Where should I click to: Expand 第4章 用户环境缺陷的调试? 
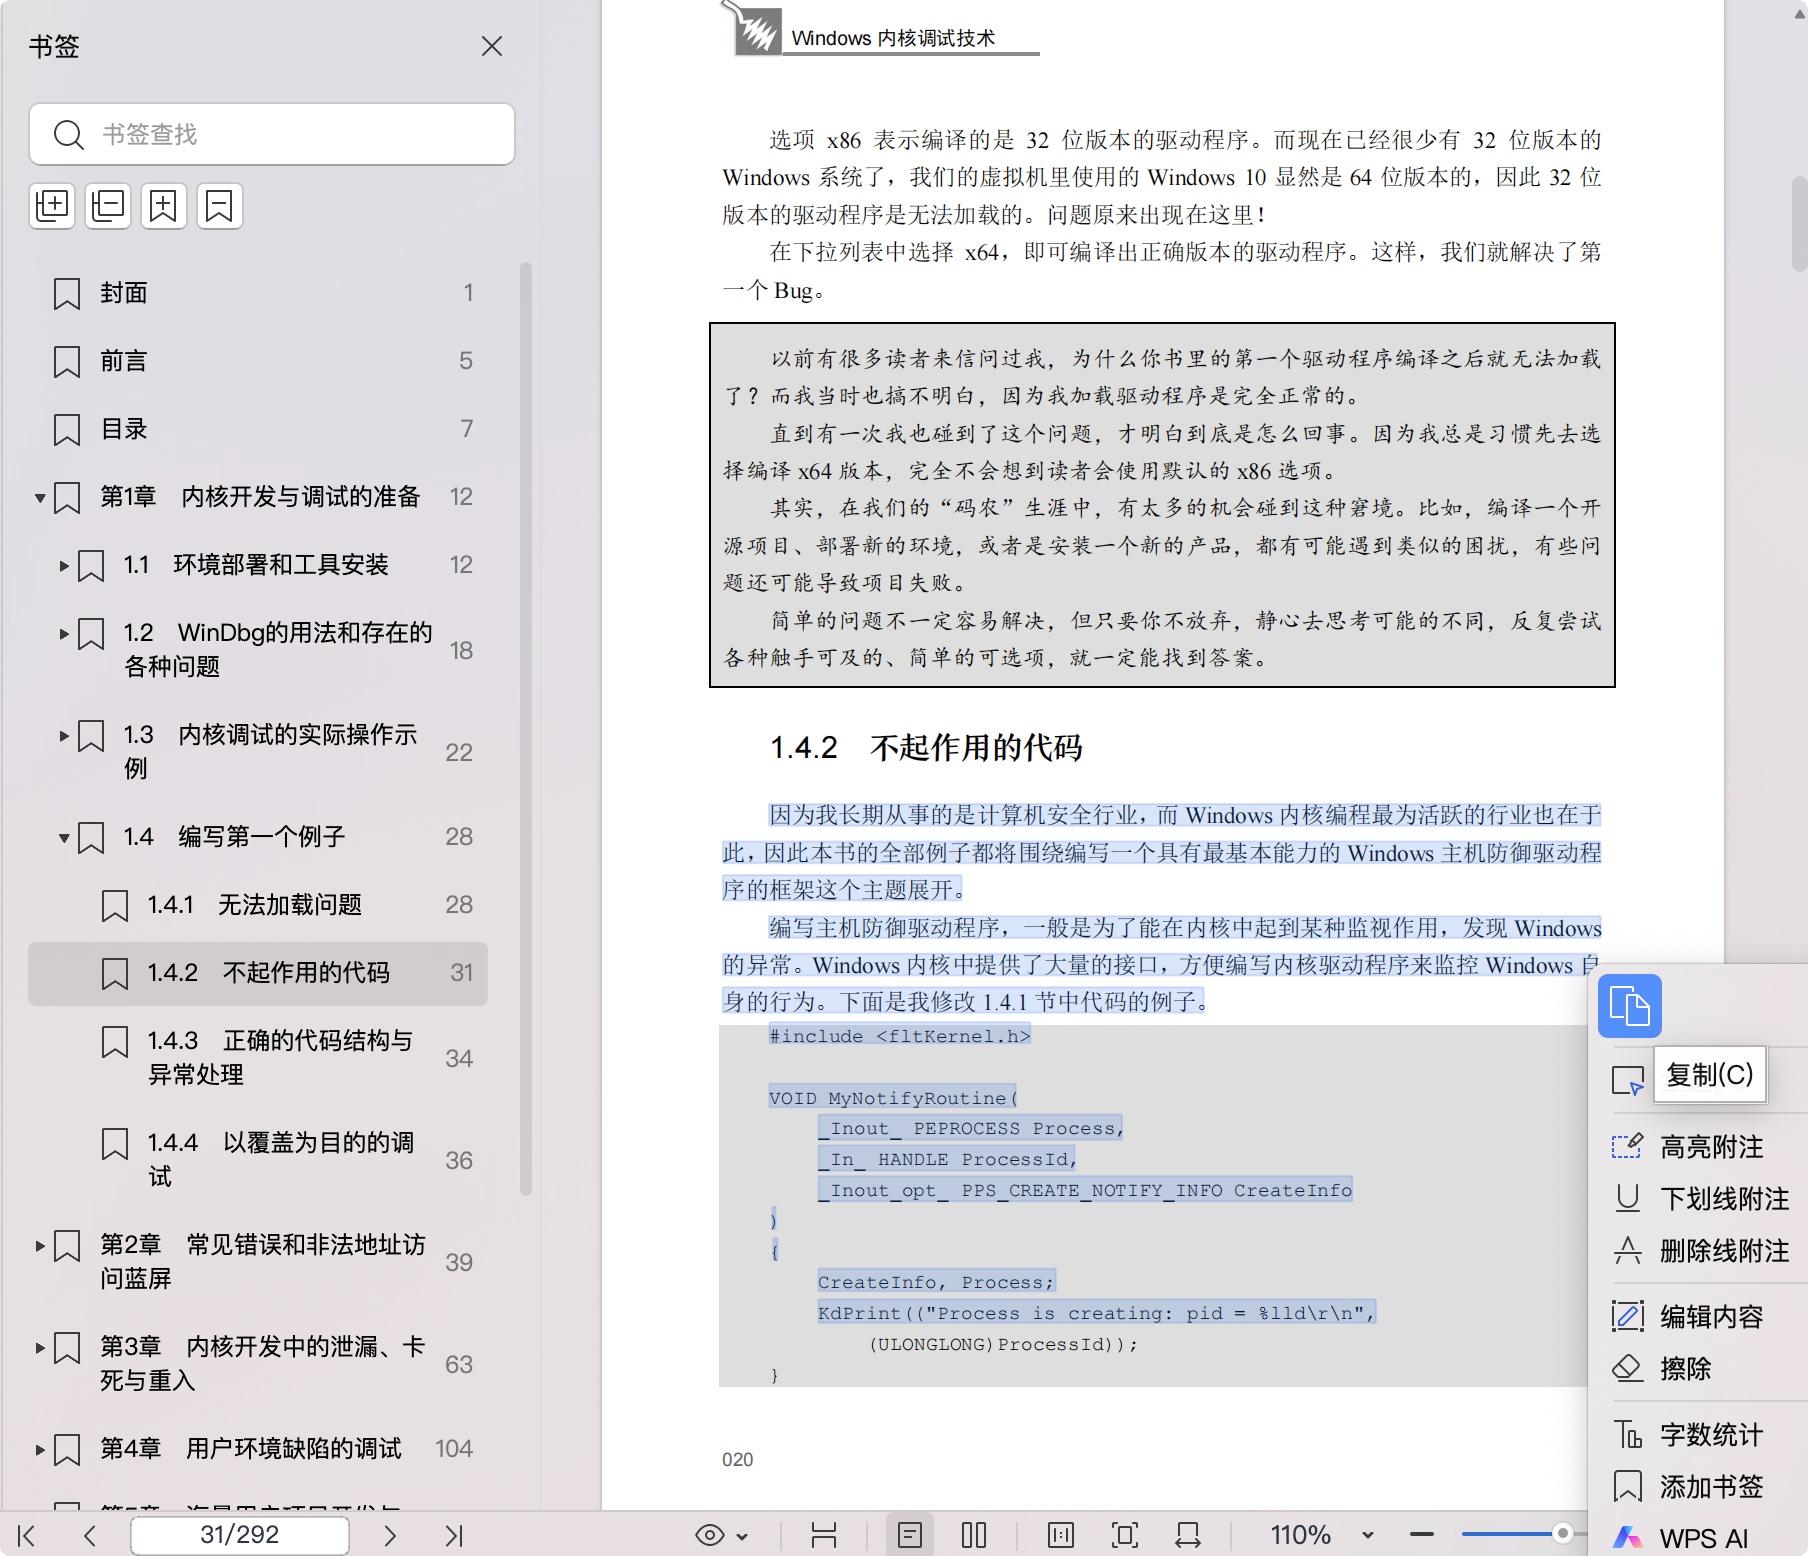point(40,1449)
